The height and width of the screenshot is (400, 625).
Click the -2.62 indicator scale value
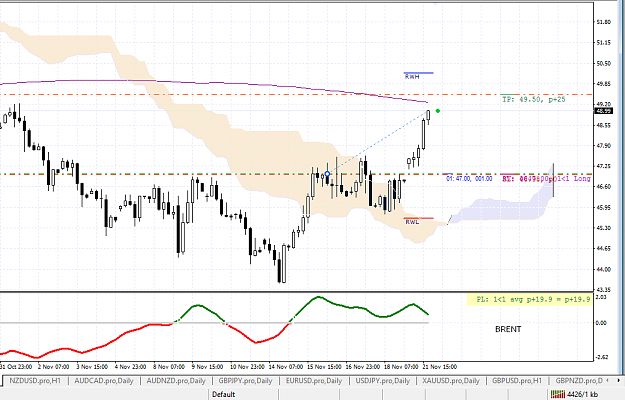click(x=602, y=357)
